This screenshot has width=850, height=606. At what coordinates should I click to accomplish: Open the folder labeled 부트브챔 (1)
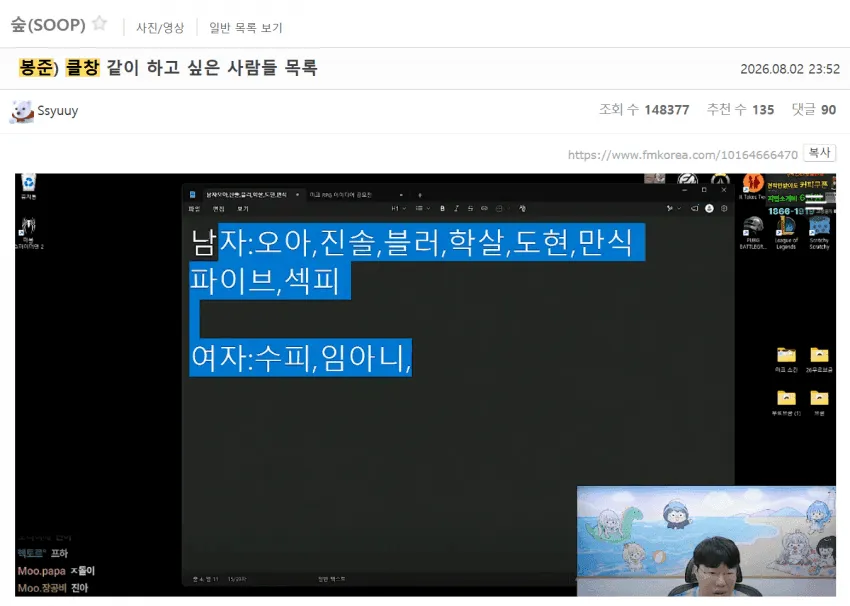pyautogui.click(x=786, y=403)
